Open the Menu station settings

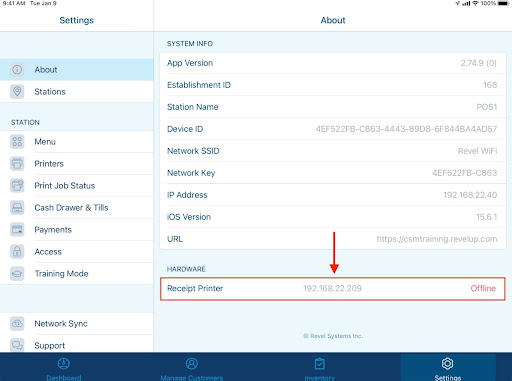(77, 142)
